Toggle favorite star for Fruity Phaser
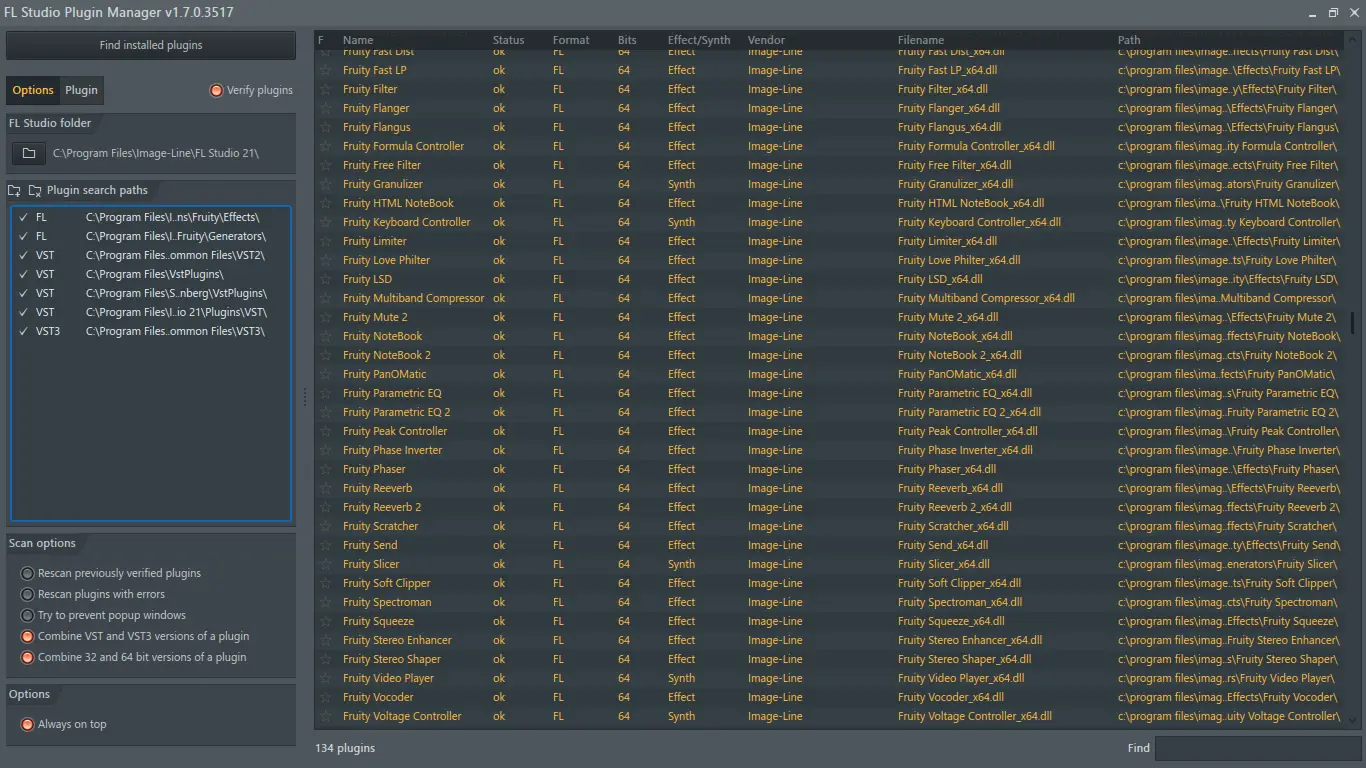The height and width of the screenshot is (768, 1366). [x=325, y=469]
